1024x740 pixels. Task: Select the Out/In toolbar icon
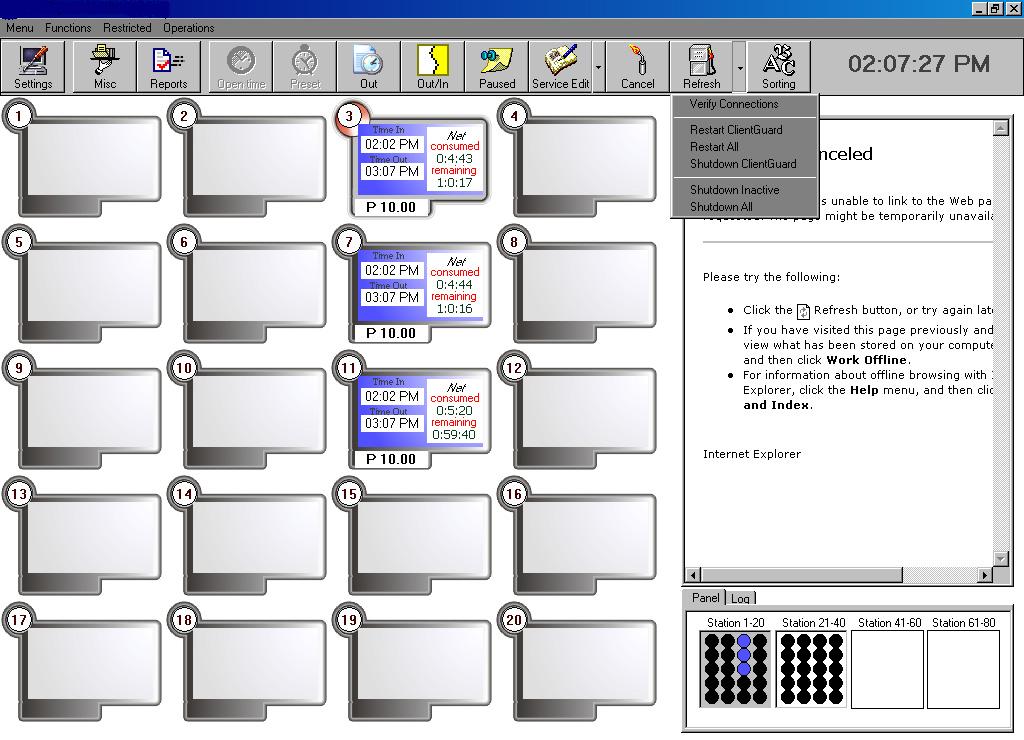432,67
